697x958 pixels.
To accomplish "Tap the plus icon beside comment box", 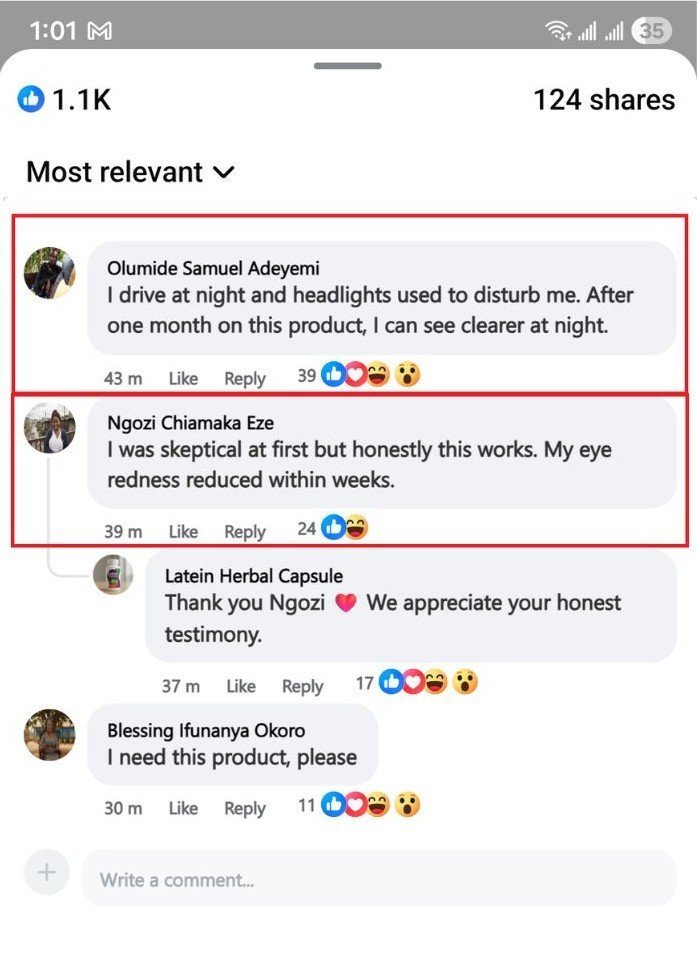I will coord(46,873).
